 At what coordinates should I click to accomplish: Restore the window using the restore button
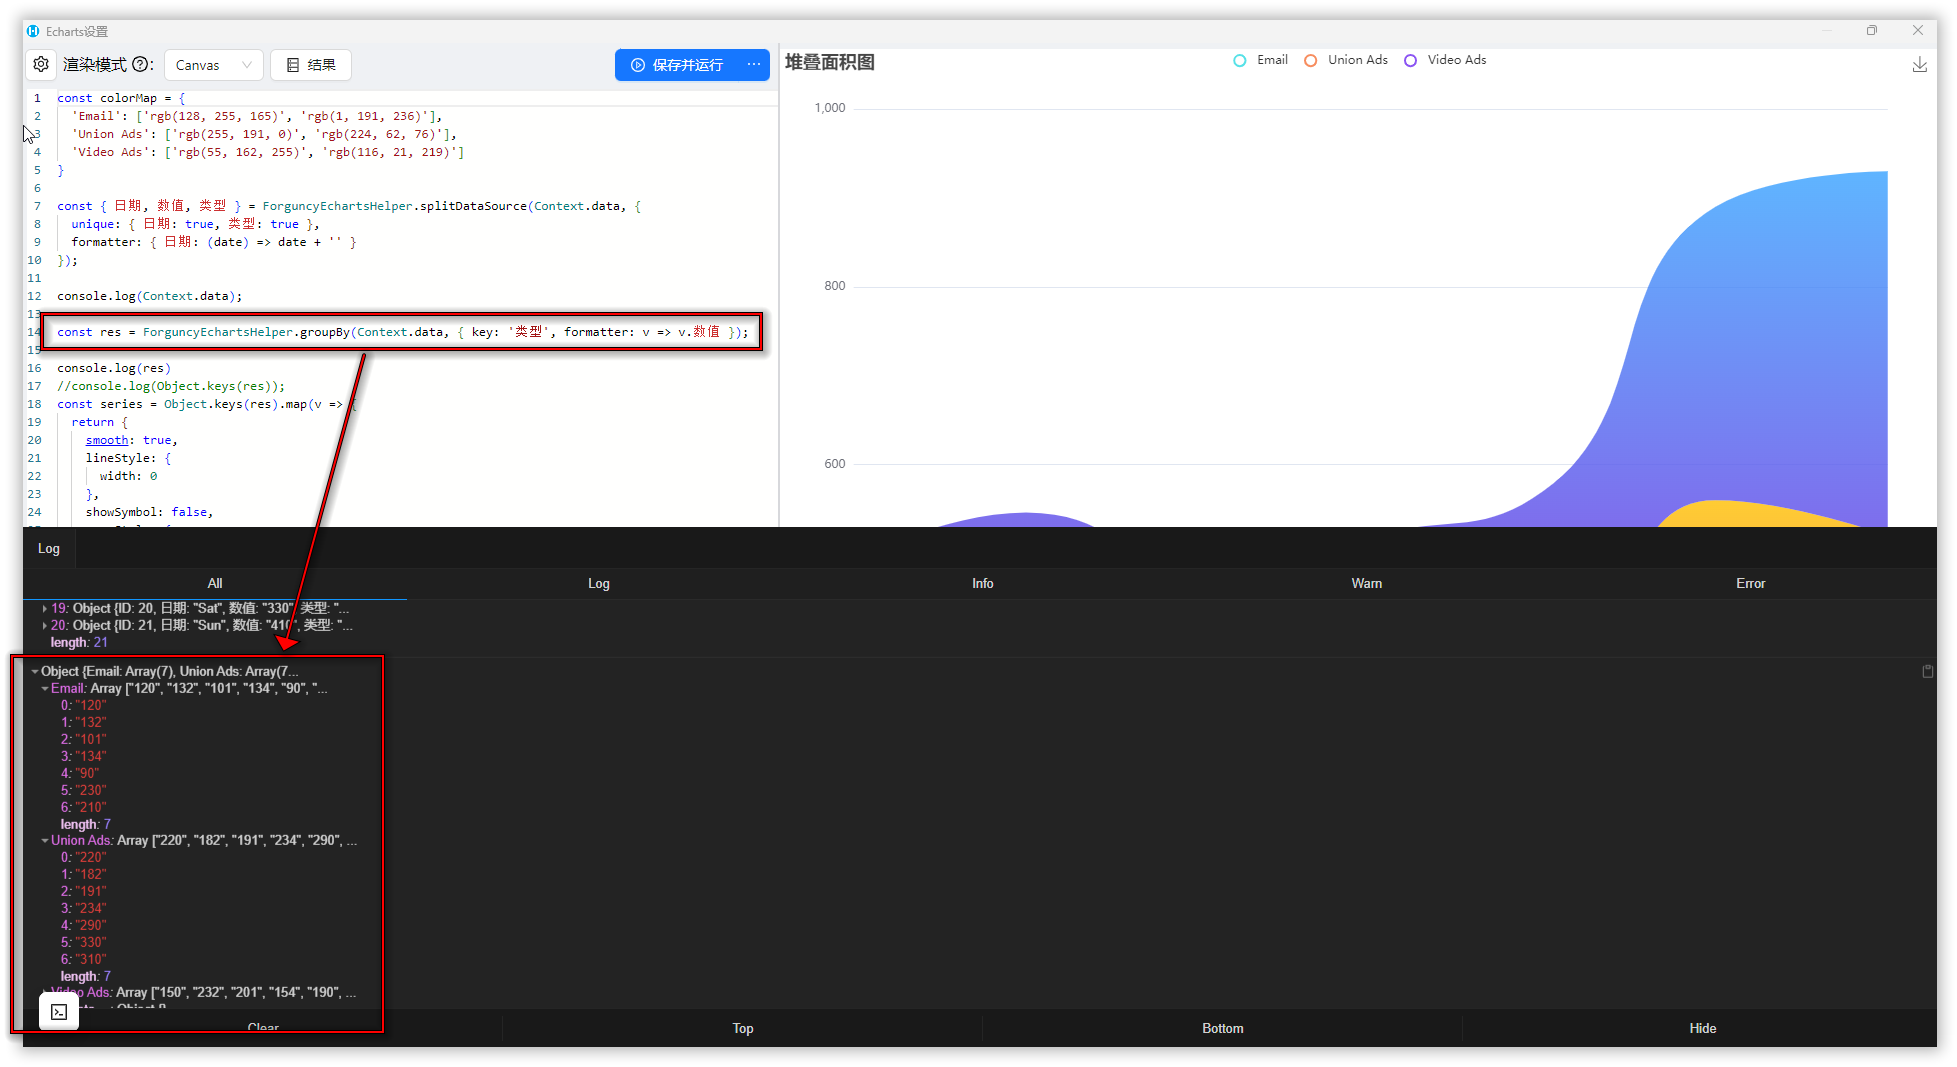point(1872,30)
